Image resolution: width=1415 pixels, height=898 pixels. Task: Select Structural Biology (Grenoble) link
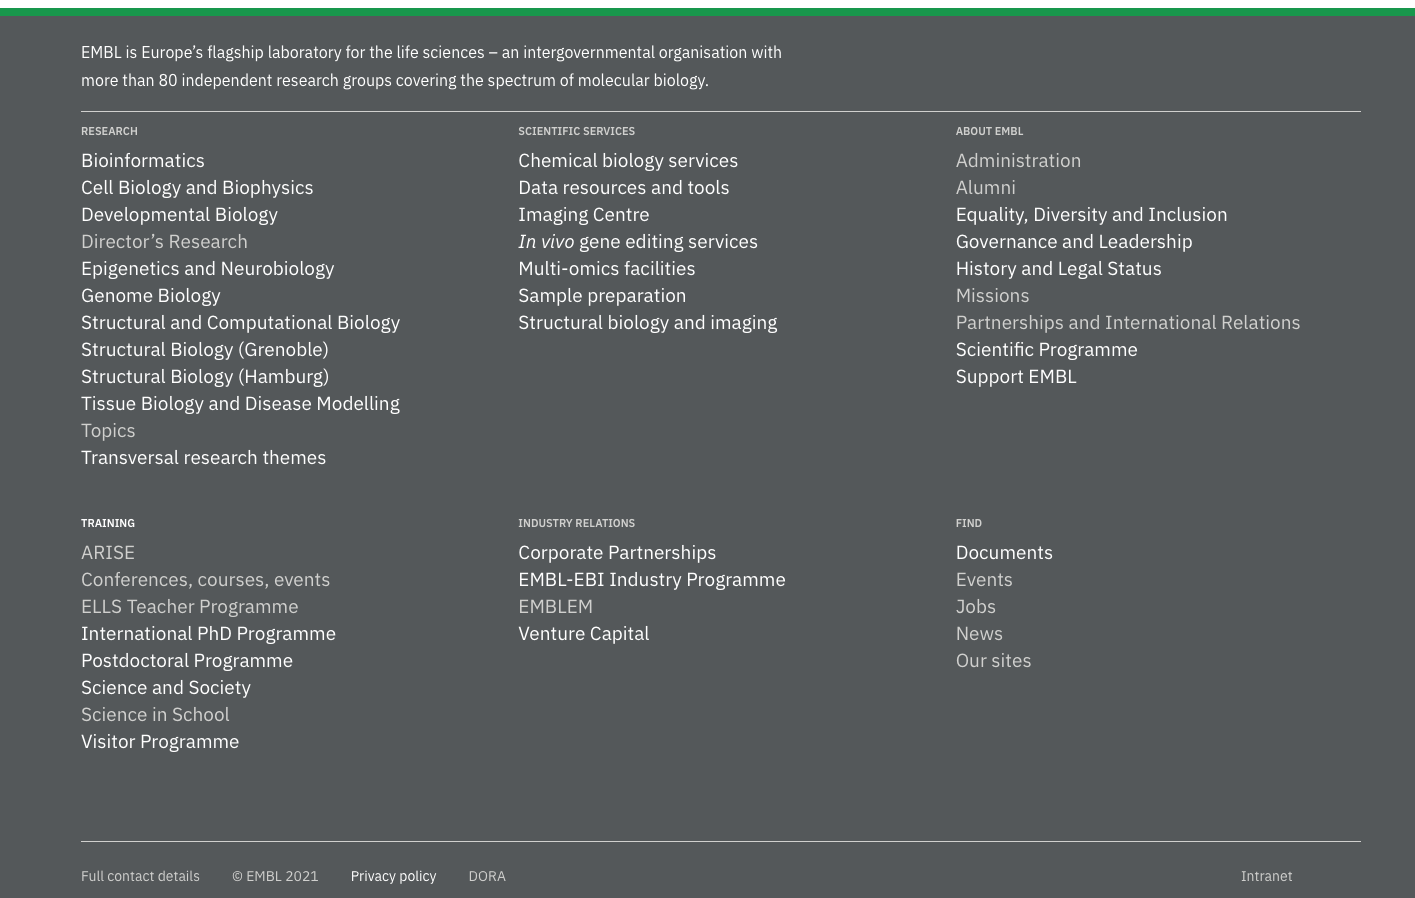pyautogui.click(x=204, y=349)
